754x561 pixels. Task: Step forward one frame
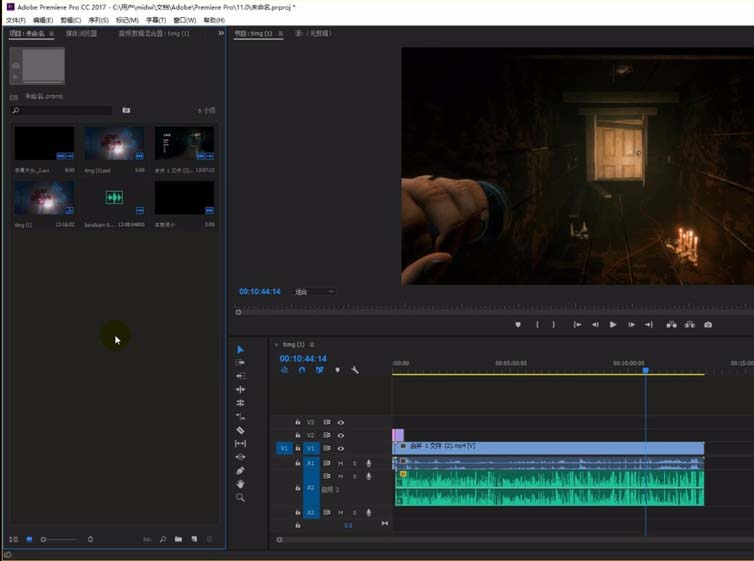631,325
